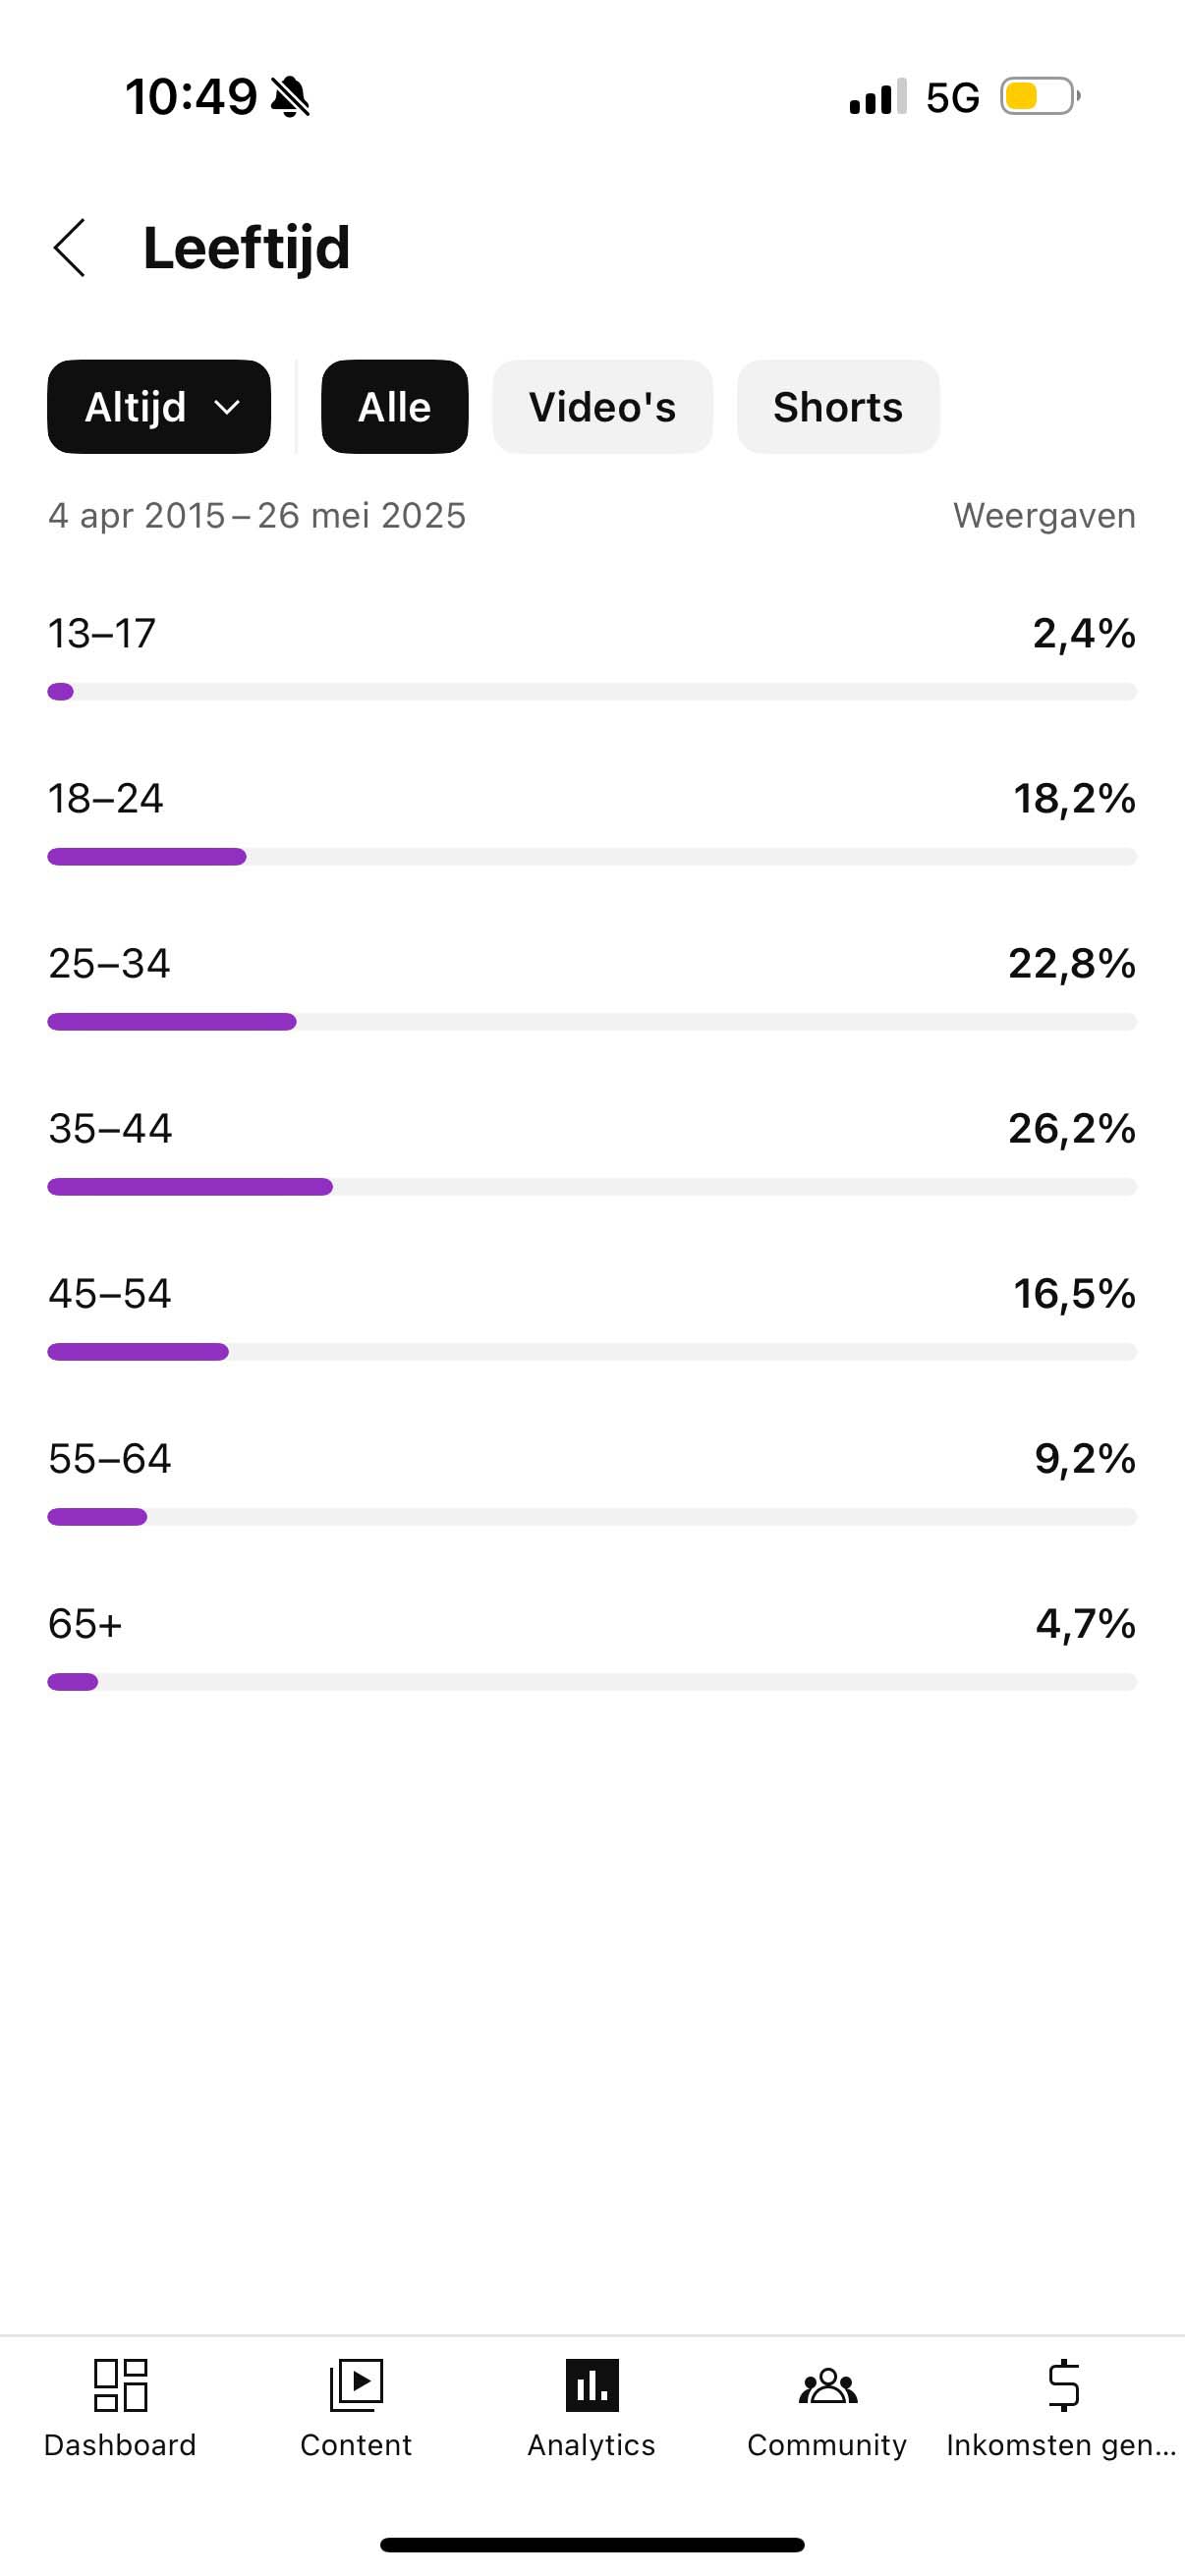Click the 65+ age group label
The height and width of the screenshot is (2576, 1185).
pos(85,1624)
